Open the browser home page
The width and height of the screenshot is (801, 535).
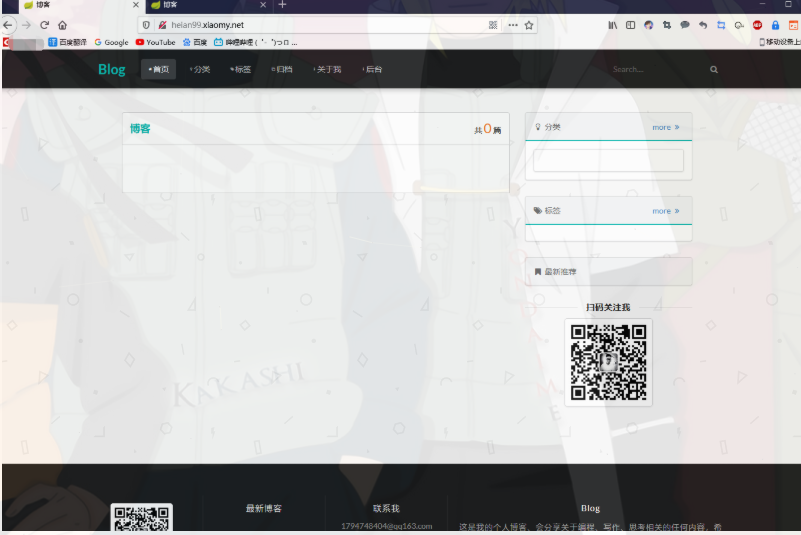pos(62,25)
